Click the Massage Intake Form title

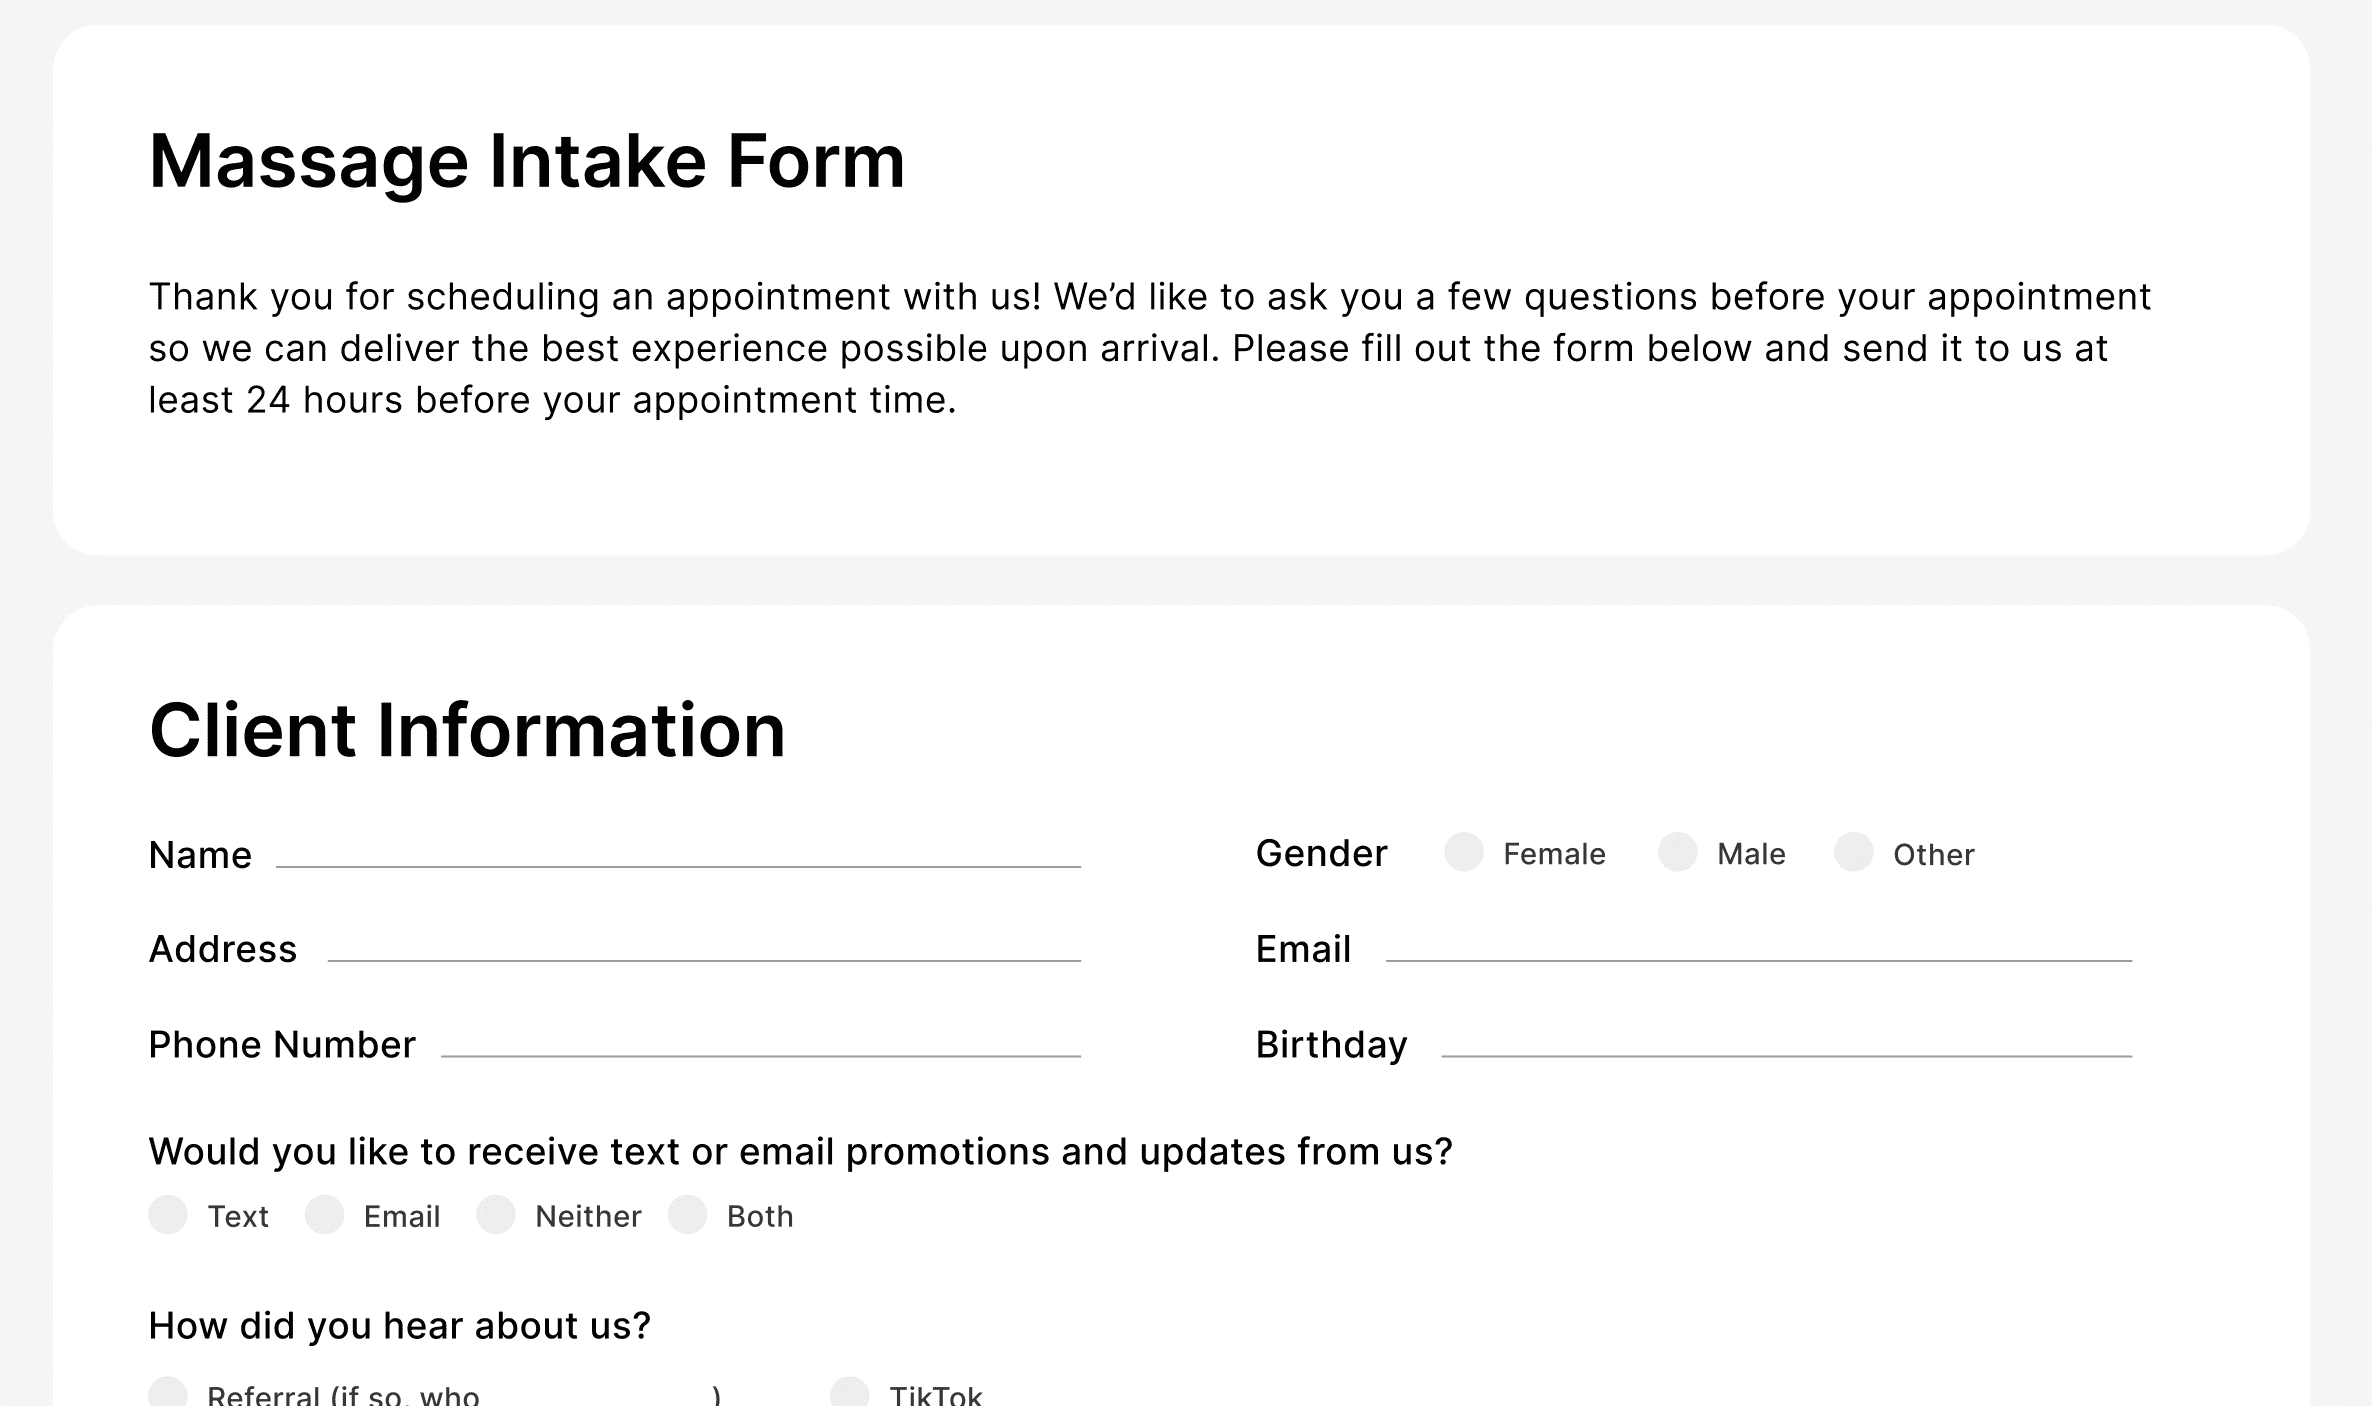pyautogui.click(x=527, y=161)
